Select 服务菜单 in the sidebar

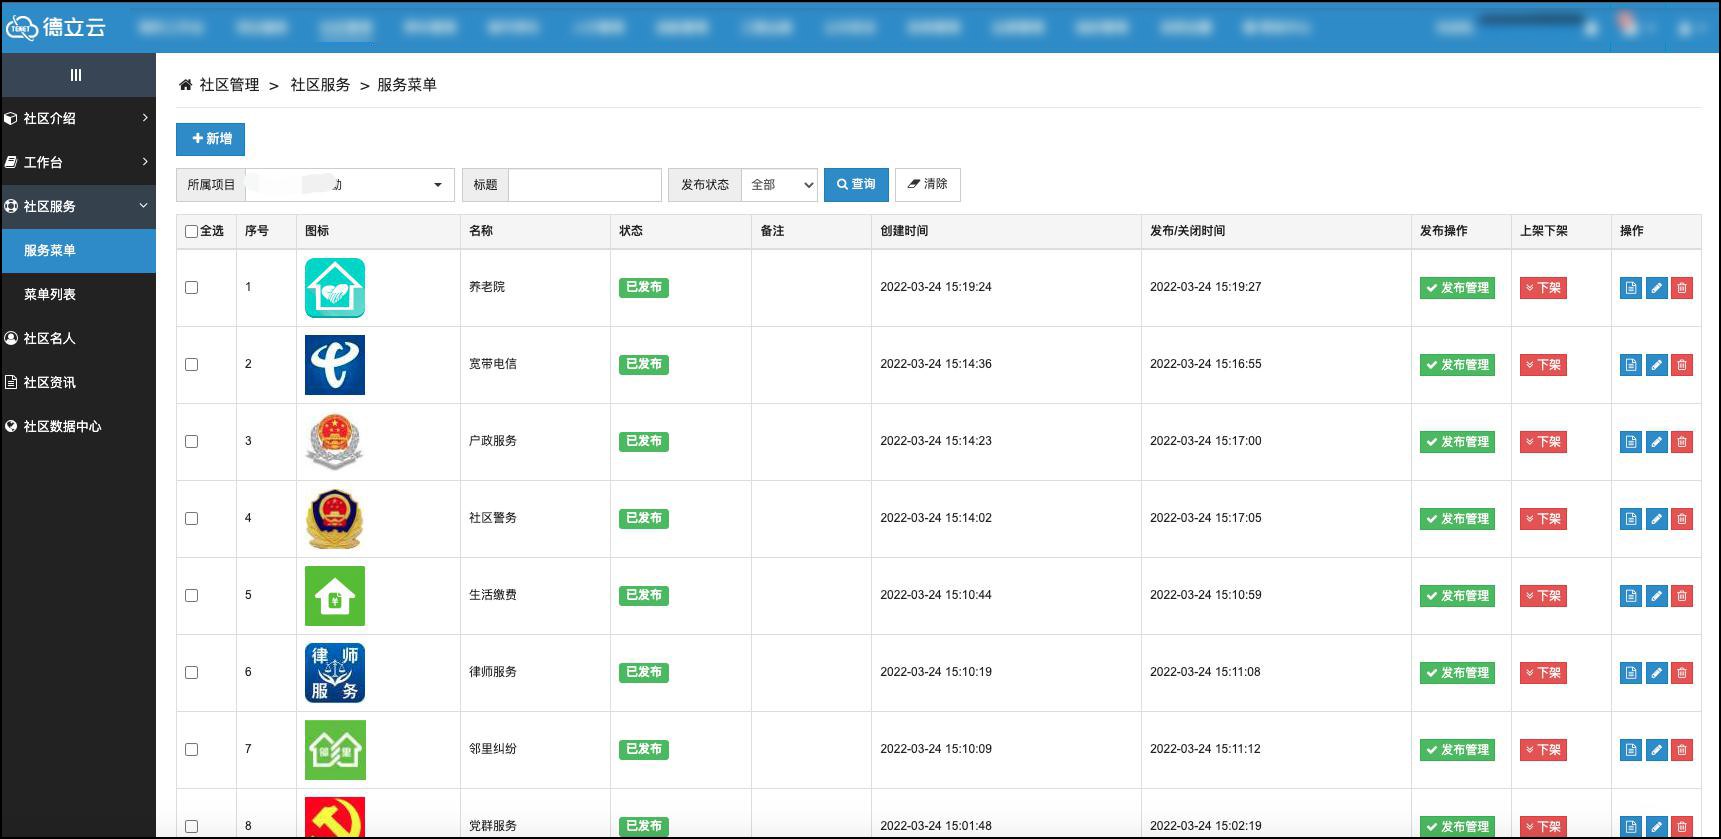pos(78,250)
